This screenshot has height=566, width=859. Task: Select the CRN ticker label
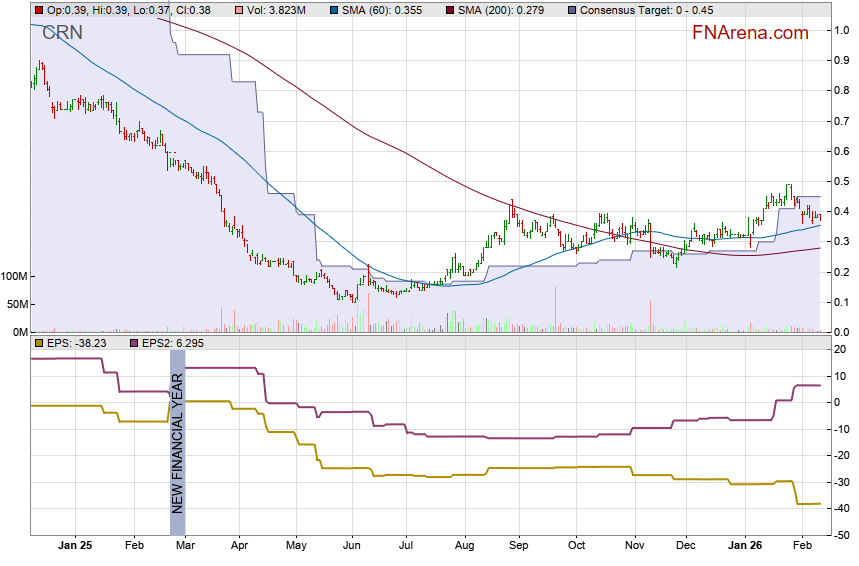click(62, 33)
